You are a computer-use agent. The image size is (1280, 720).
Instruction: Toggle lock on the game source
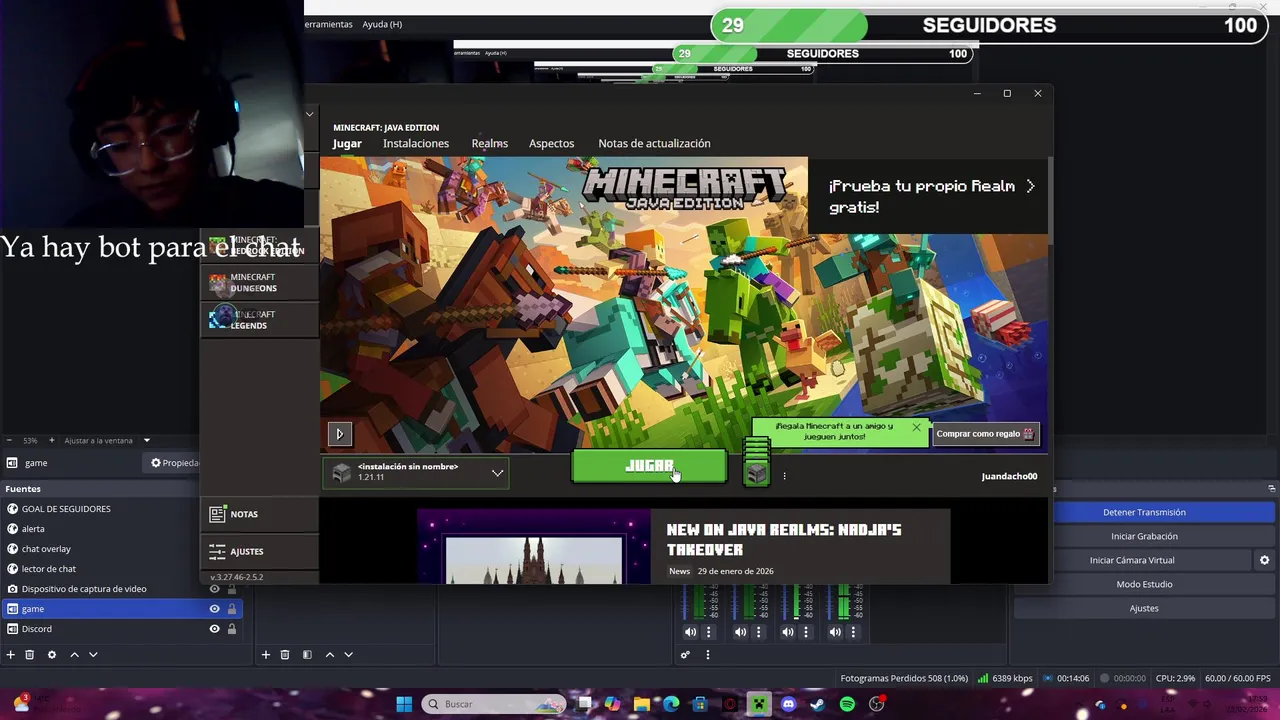[x=232, y=609]
